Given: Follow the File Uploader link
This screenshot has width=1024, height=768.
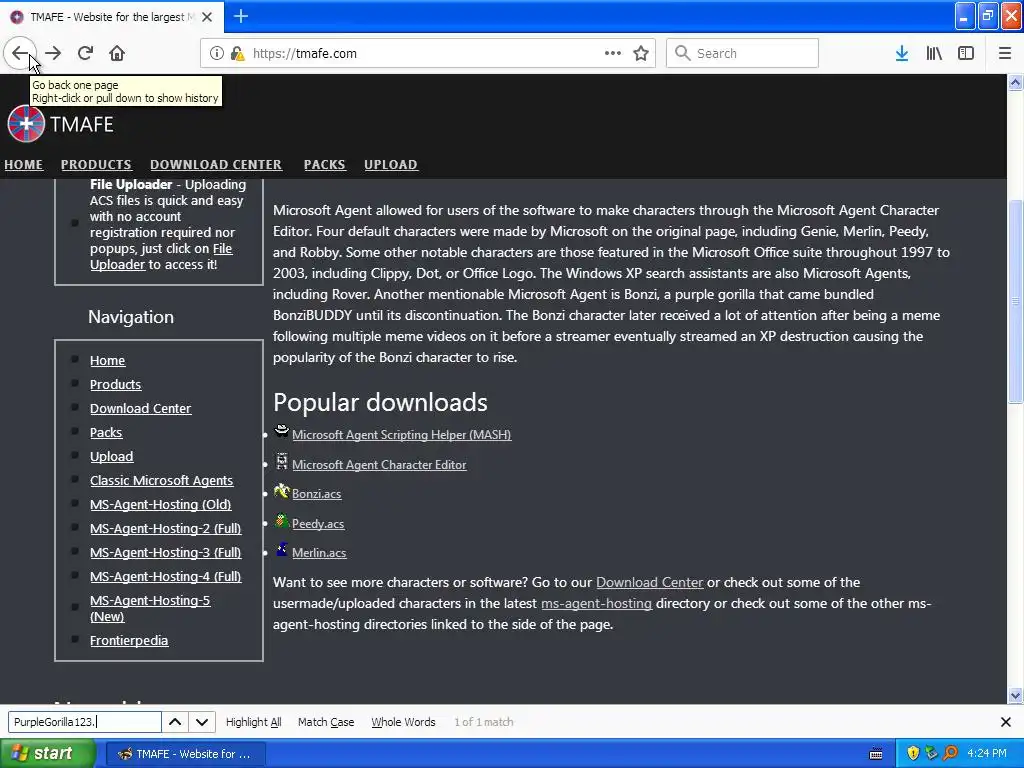Looking at the screenshot, I should coord(161,257).
